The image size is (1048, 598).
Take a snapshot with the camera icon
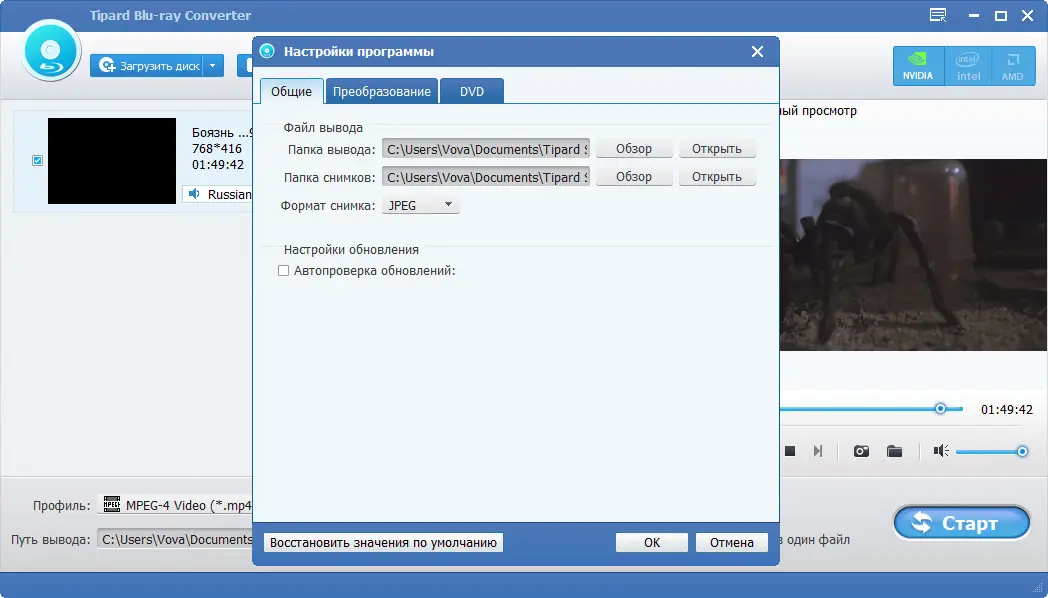pos(861,451)
